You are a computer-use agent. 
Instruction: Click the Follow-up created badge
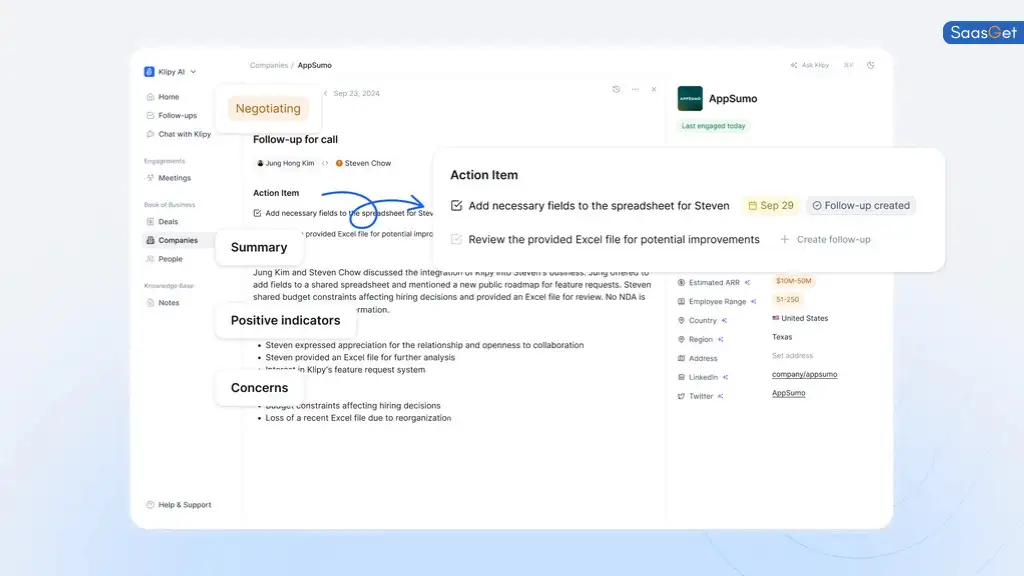click(x=861, y=206)
